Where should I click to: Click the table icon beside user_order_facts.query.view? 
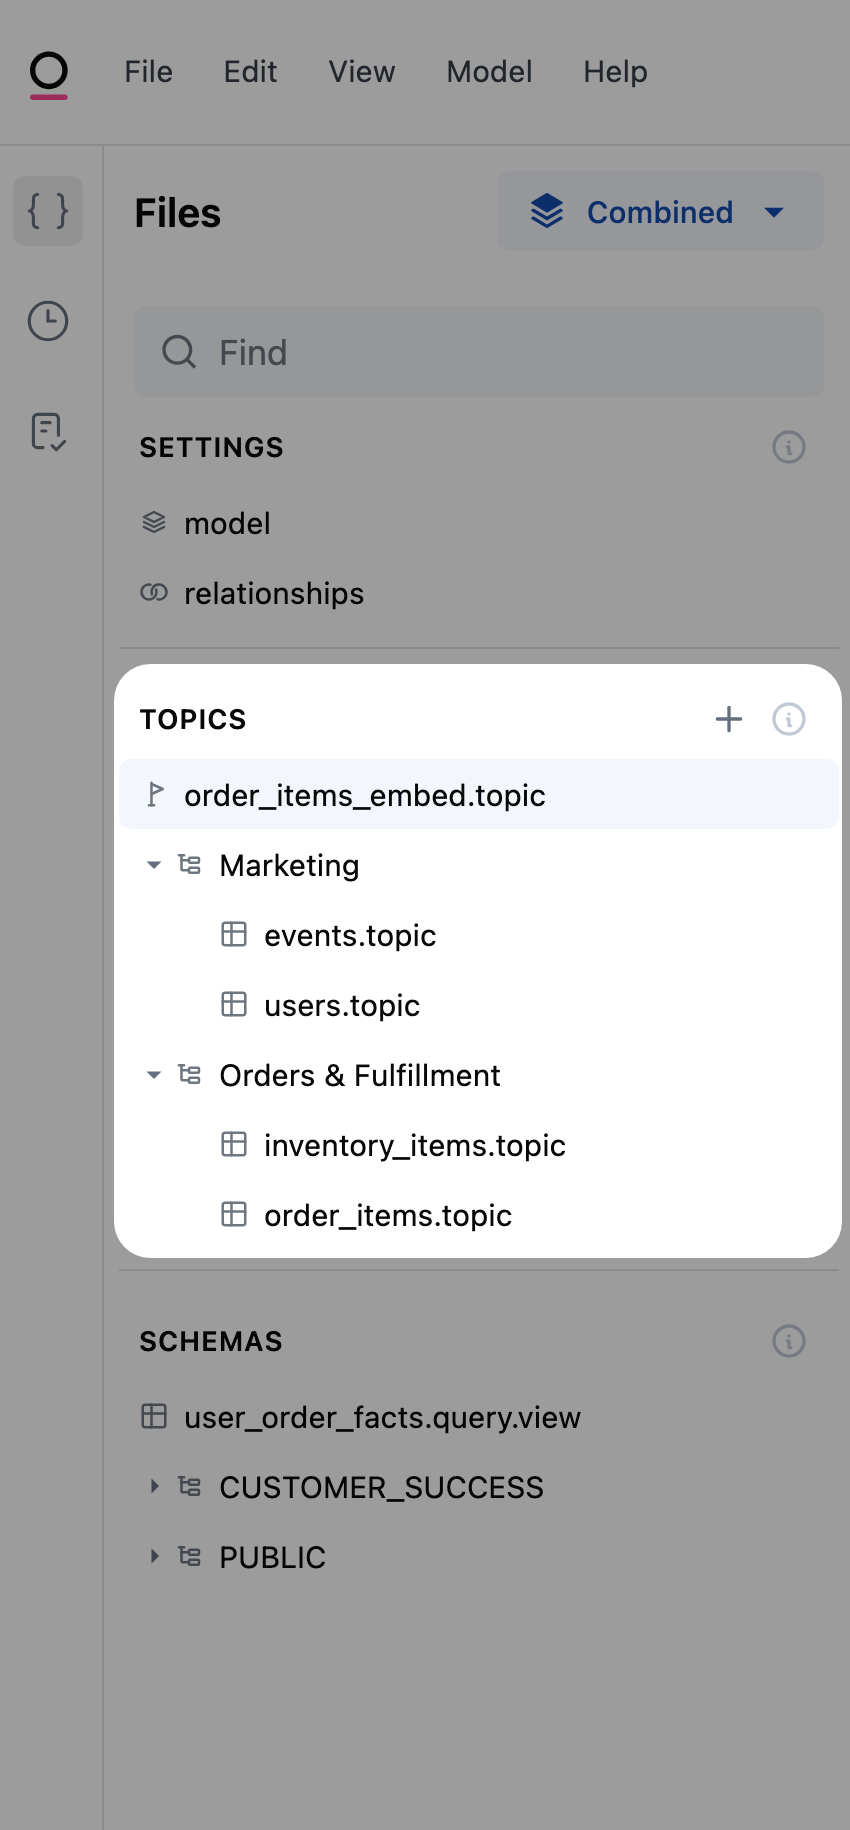[x=154, y=1416]
